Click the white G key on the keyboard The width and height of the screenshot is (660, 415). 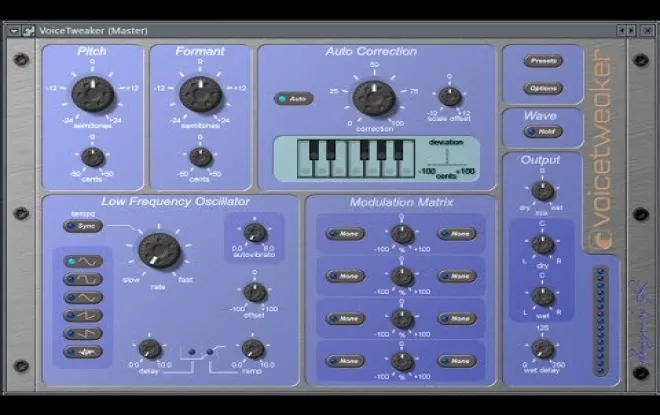(x=373, y=169)
